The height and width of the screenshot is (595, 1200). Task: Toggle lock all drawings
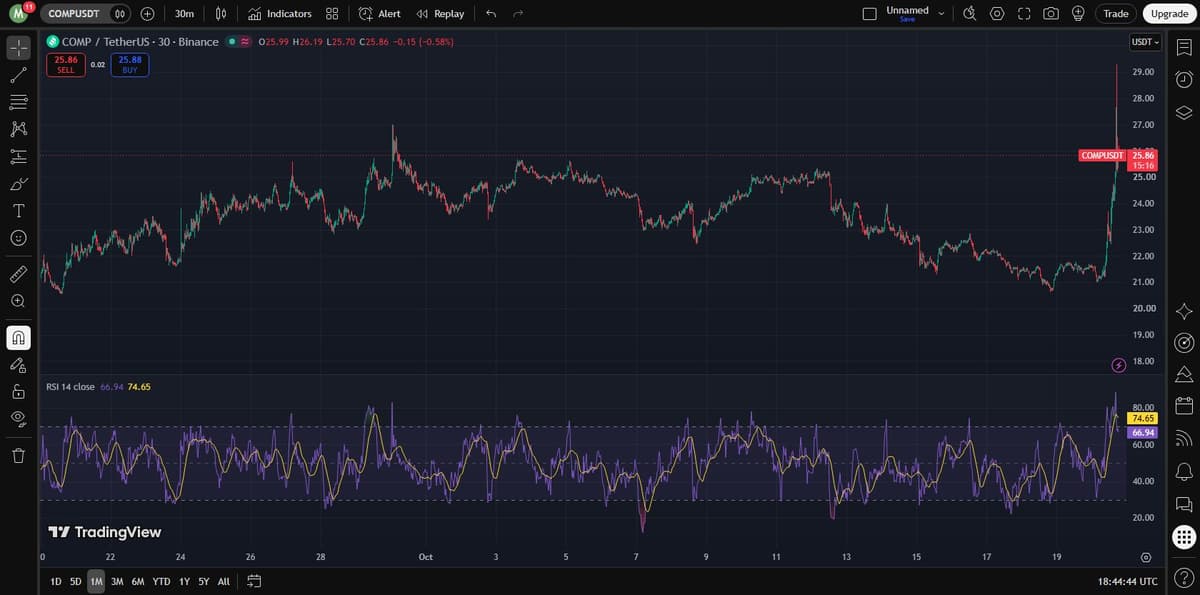tap(18, 391)
